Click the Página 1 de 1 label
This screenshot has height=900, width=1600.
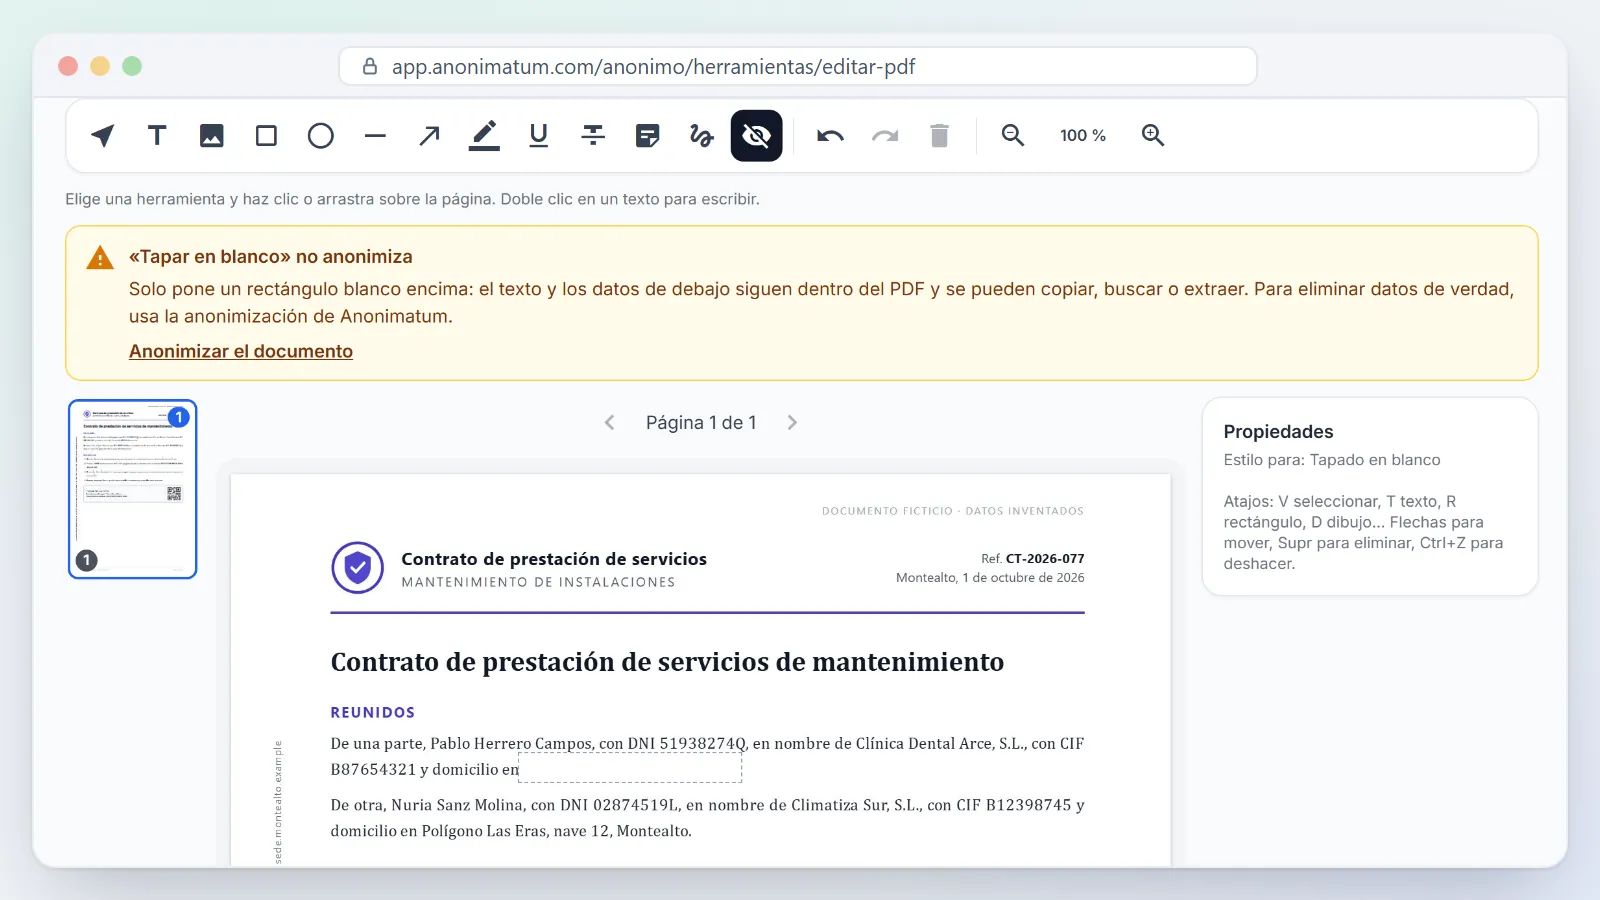pos(701,423)
